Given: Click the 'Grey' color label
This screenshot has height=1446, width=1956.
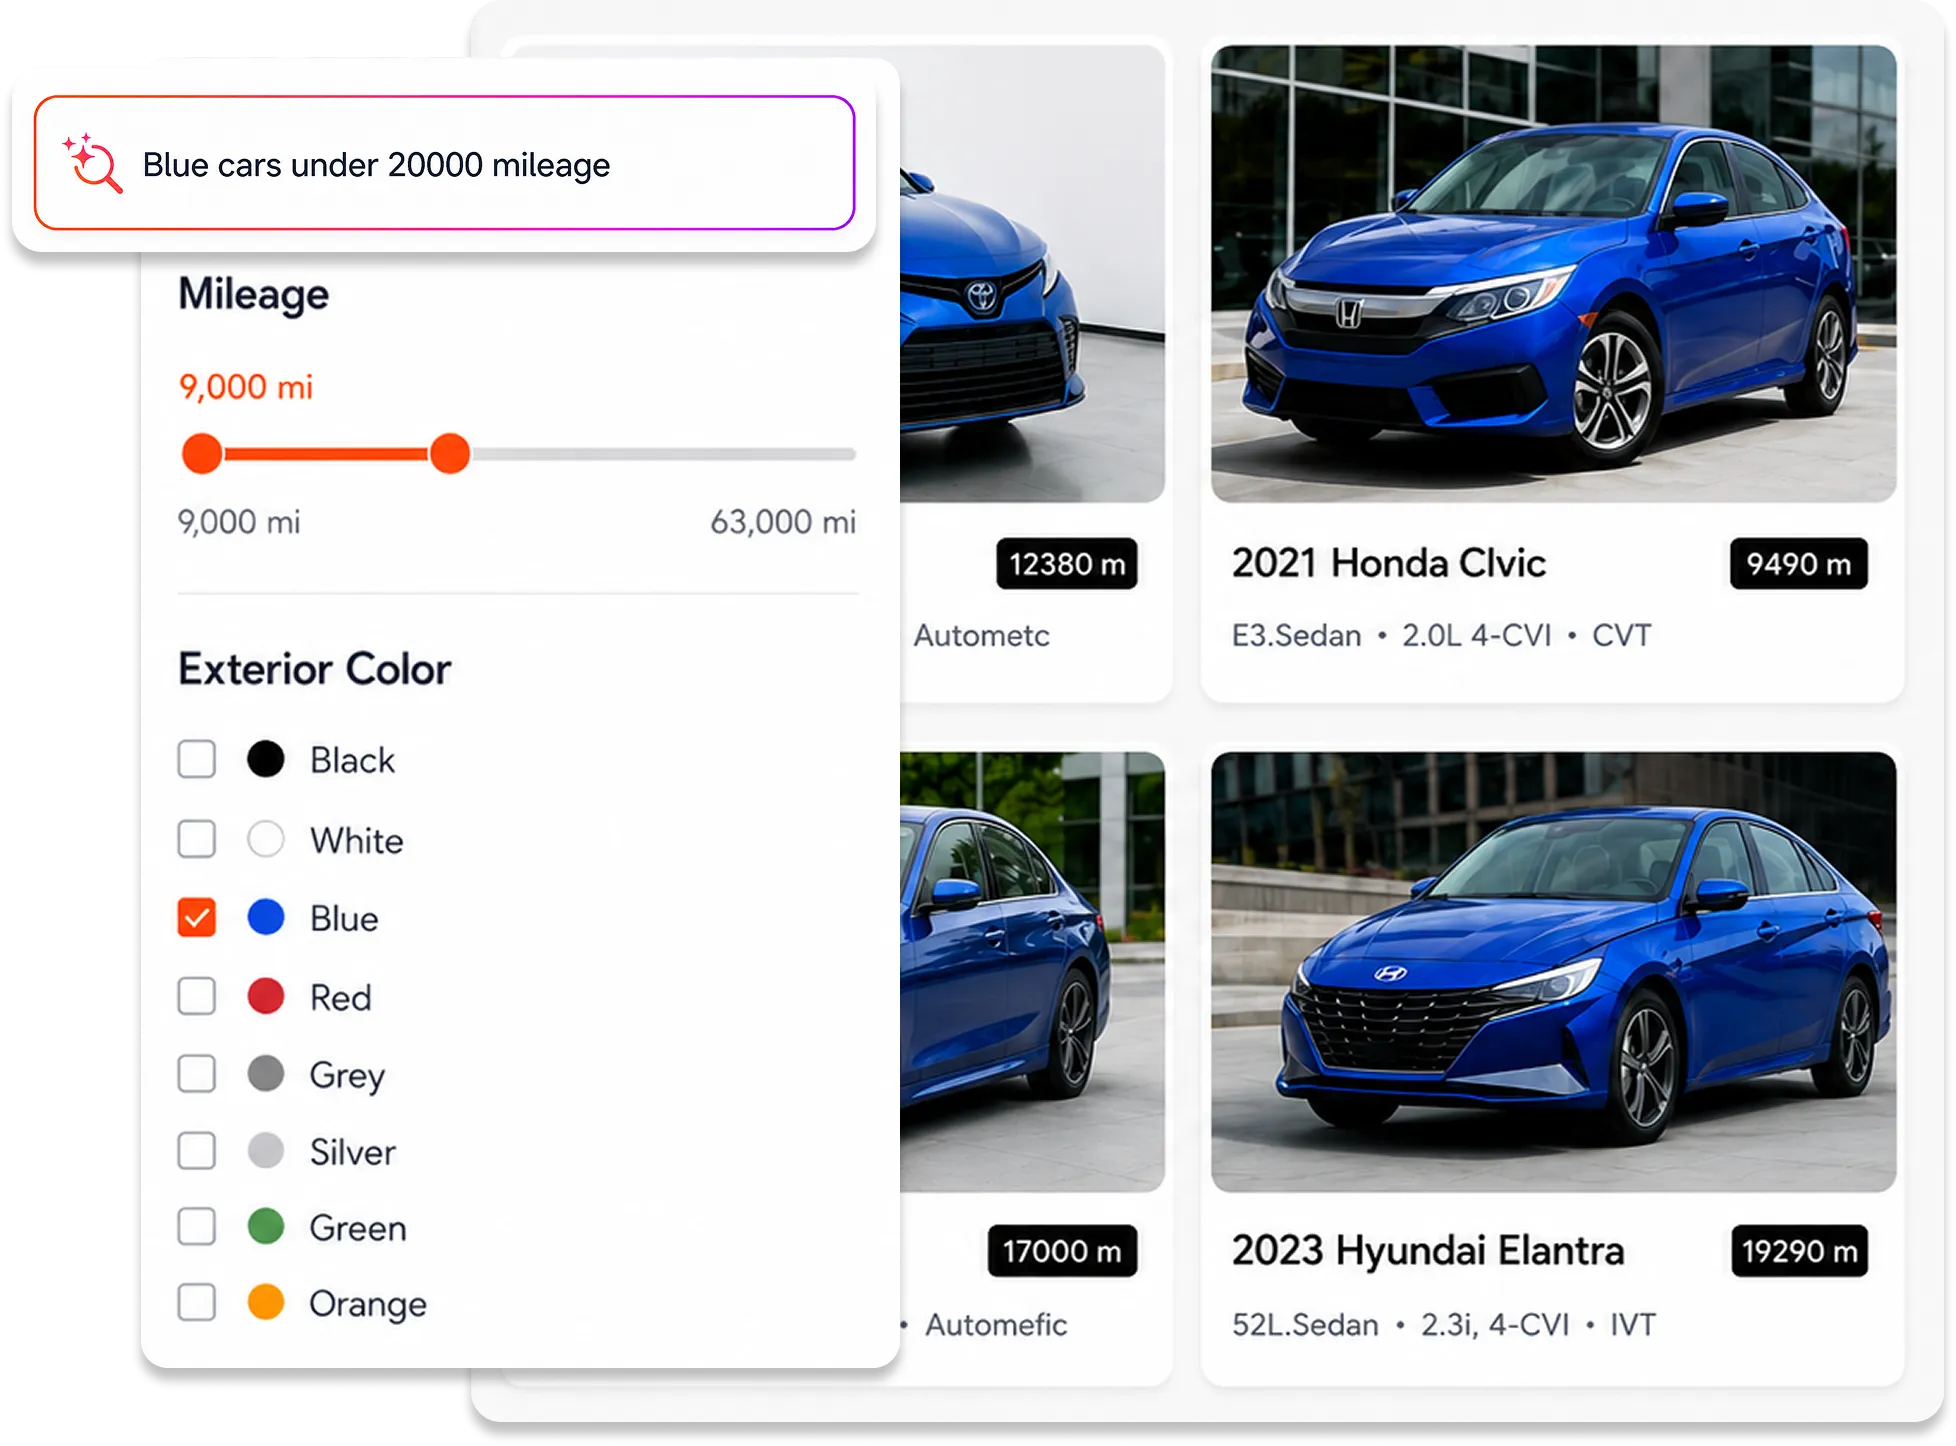Looking at the screenshot, I should tap(347, 1076).
